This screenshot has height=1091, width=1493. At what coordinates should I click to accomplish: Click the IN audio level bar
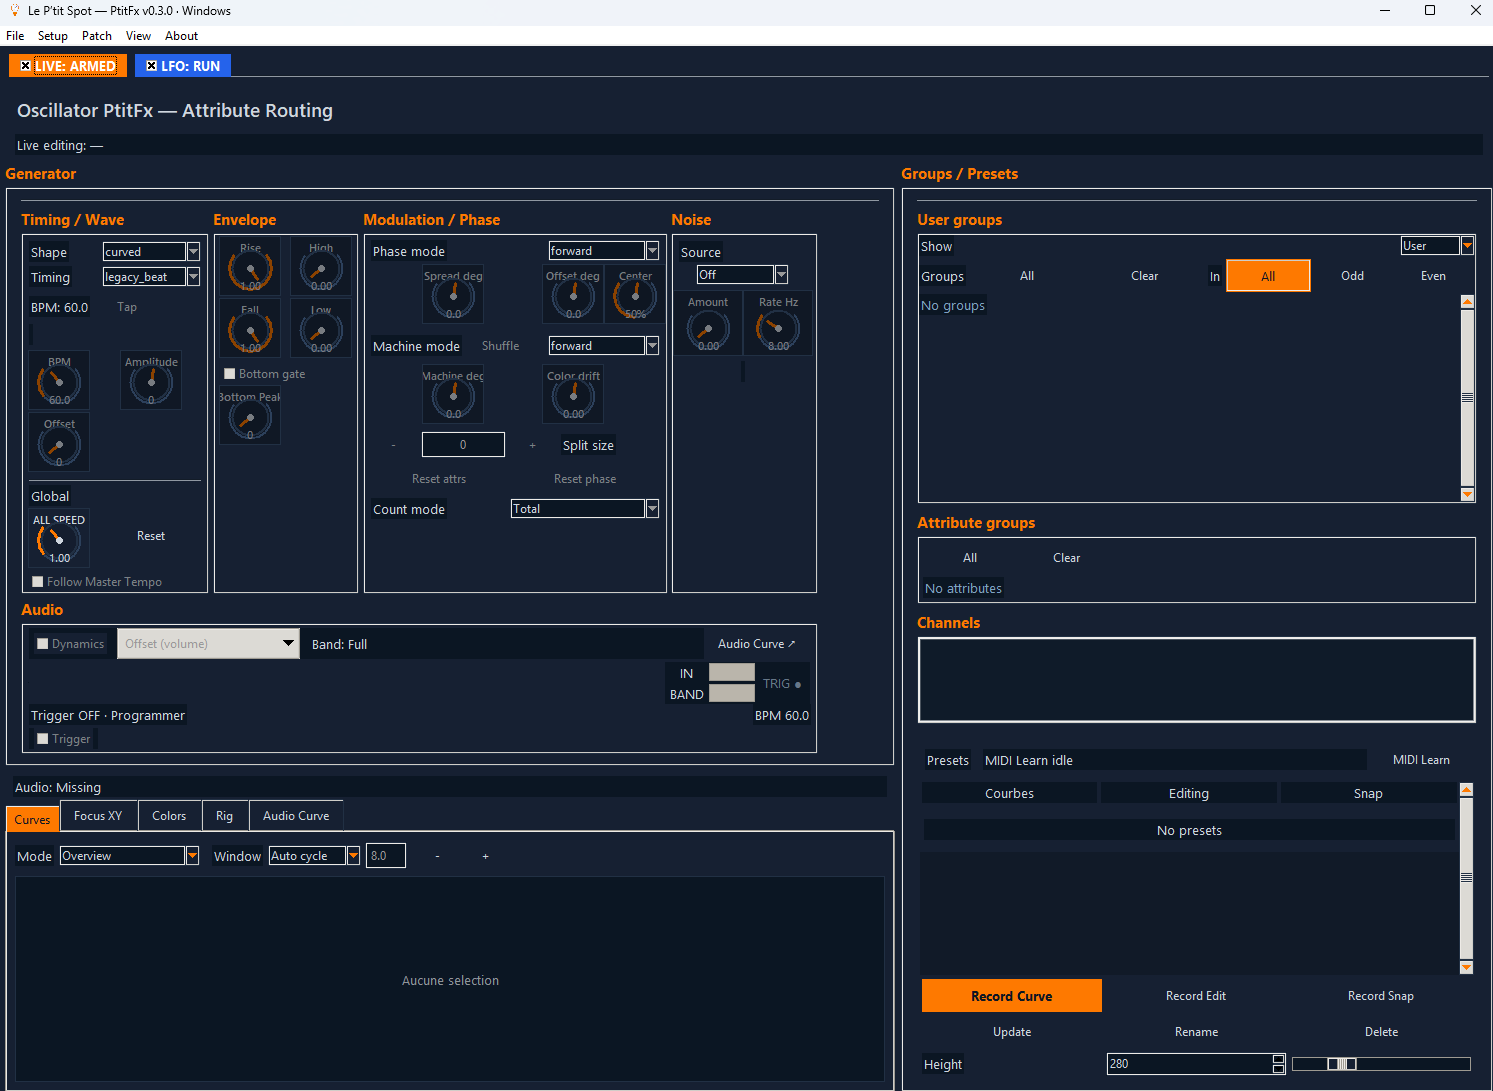click(732, 672)
